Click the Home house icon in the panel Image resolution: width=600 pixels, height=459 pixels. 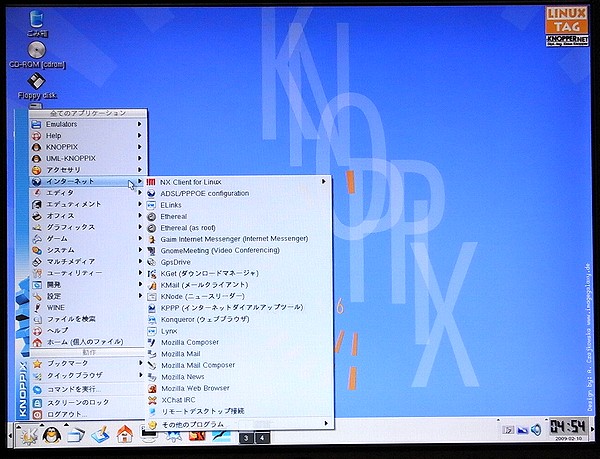pyautogui.click(x=125, y=435)
